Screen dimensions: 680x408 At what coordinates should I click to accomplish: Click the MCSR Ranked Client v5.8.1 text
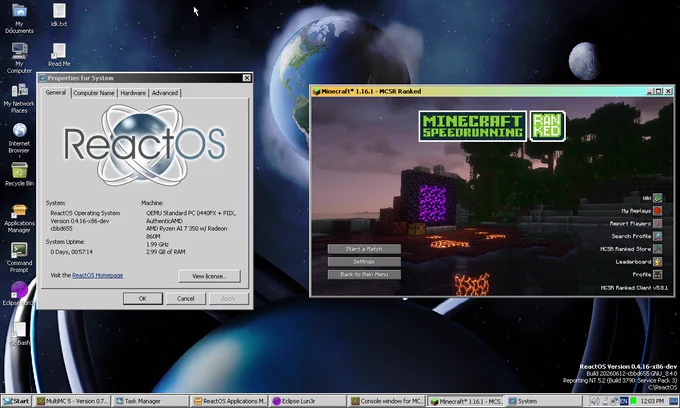click(x=634, y=287)
